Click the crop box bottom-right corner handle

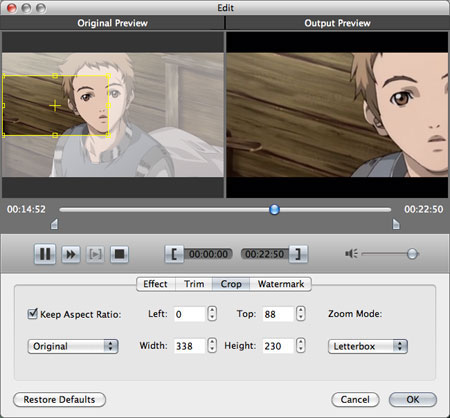(108, 135)
